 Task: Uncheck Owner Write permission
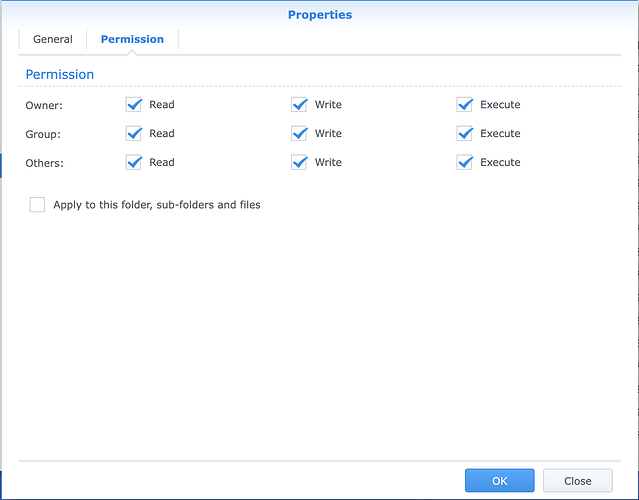[x=299, y=105]
